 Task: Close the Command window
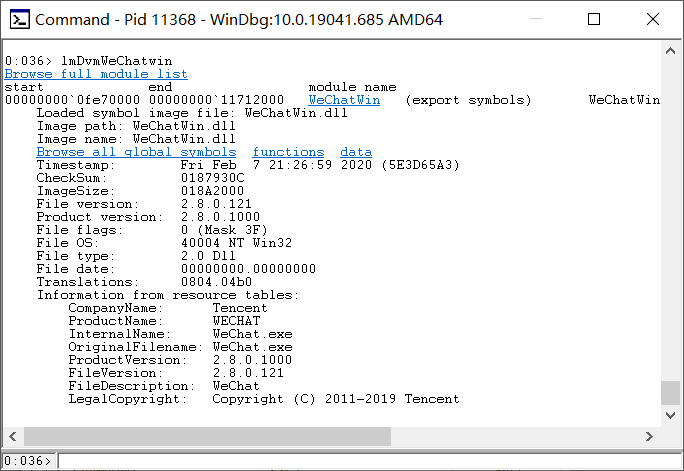(x=653, y=19)
